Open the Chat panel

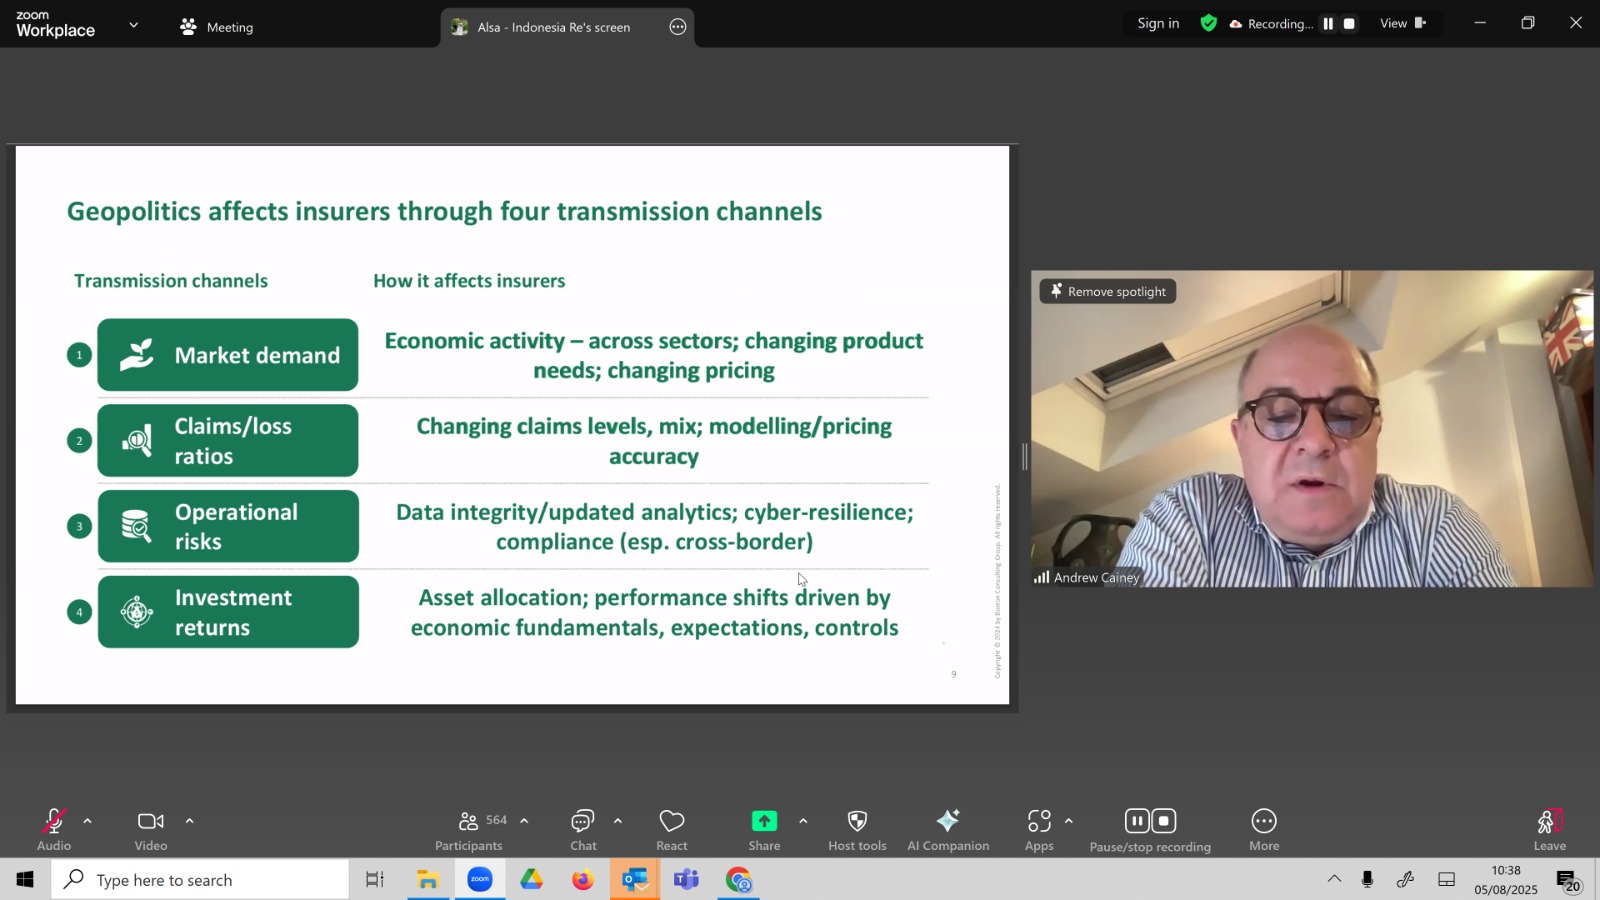[583, 829]
